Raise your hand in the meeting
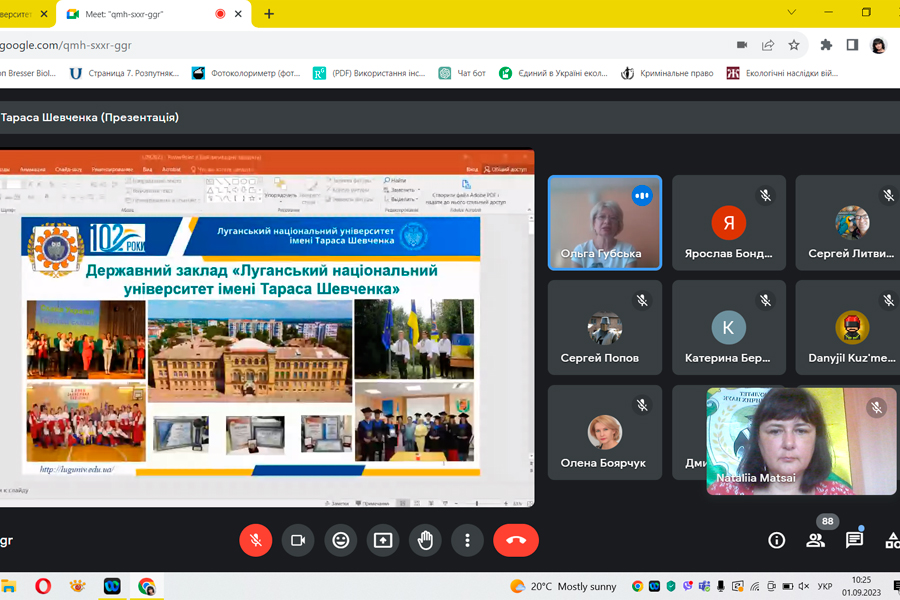 [x=425, y=540]
